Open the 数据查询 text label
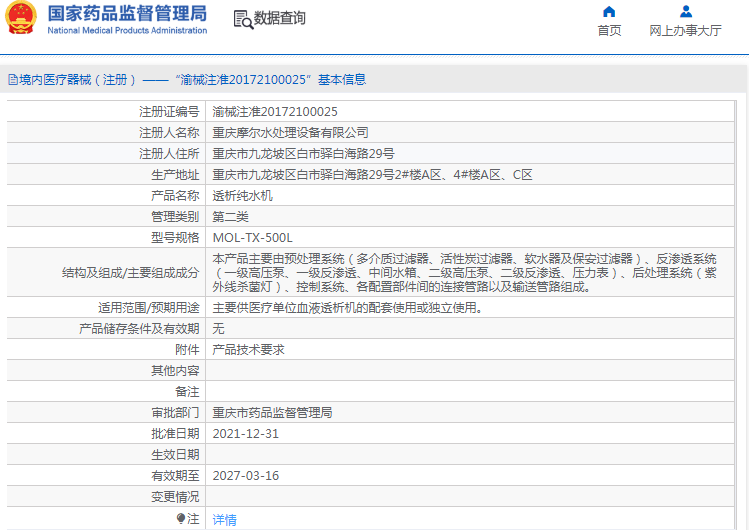 click(x=280, y=19)
